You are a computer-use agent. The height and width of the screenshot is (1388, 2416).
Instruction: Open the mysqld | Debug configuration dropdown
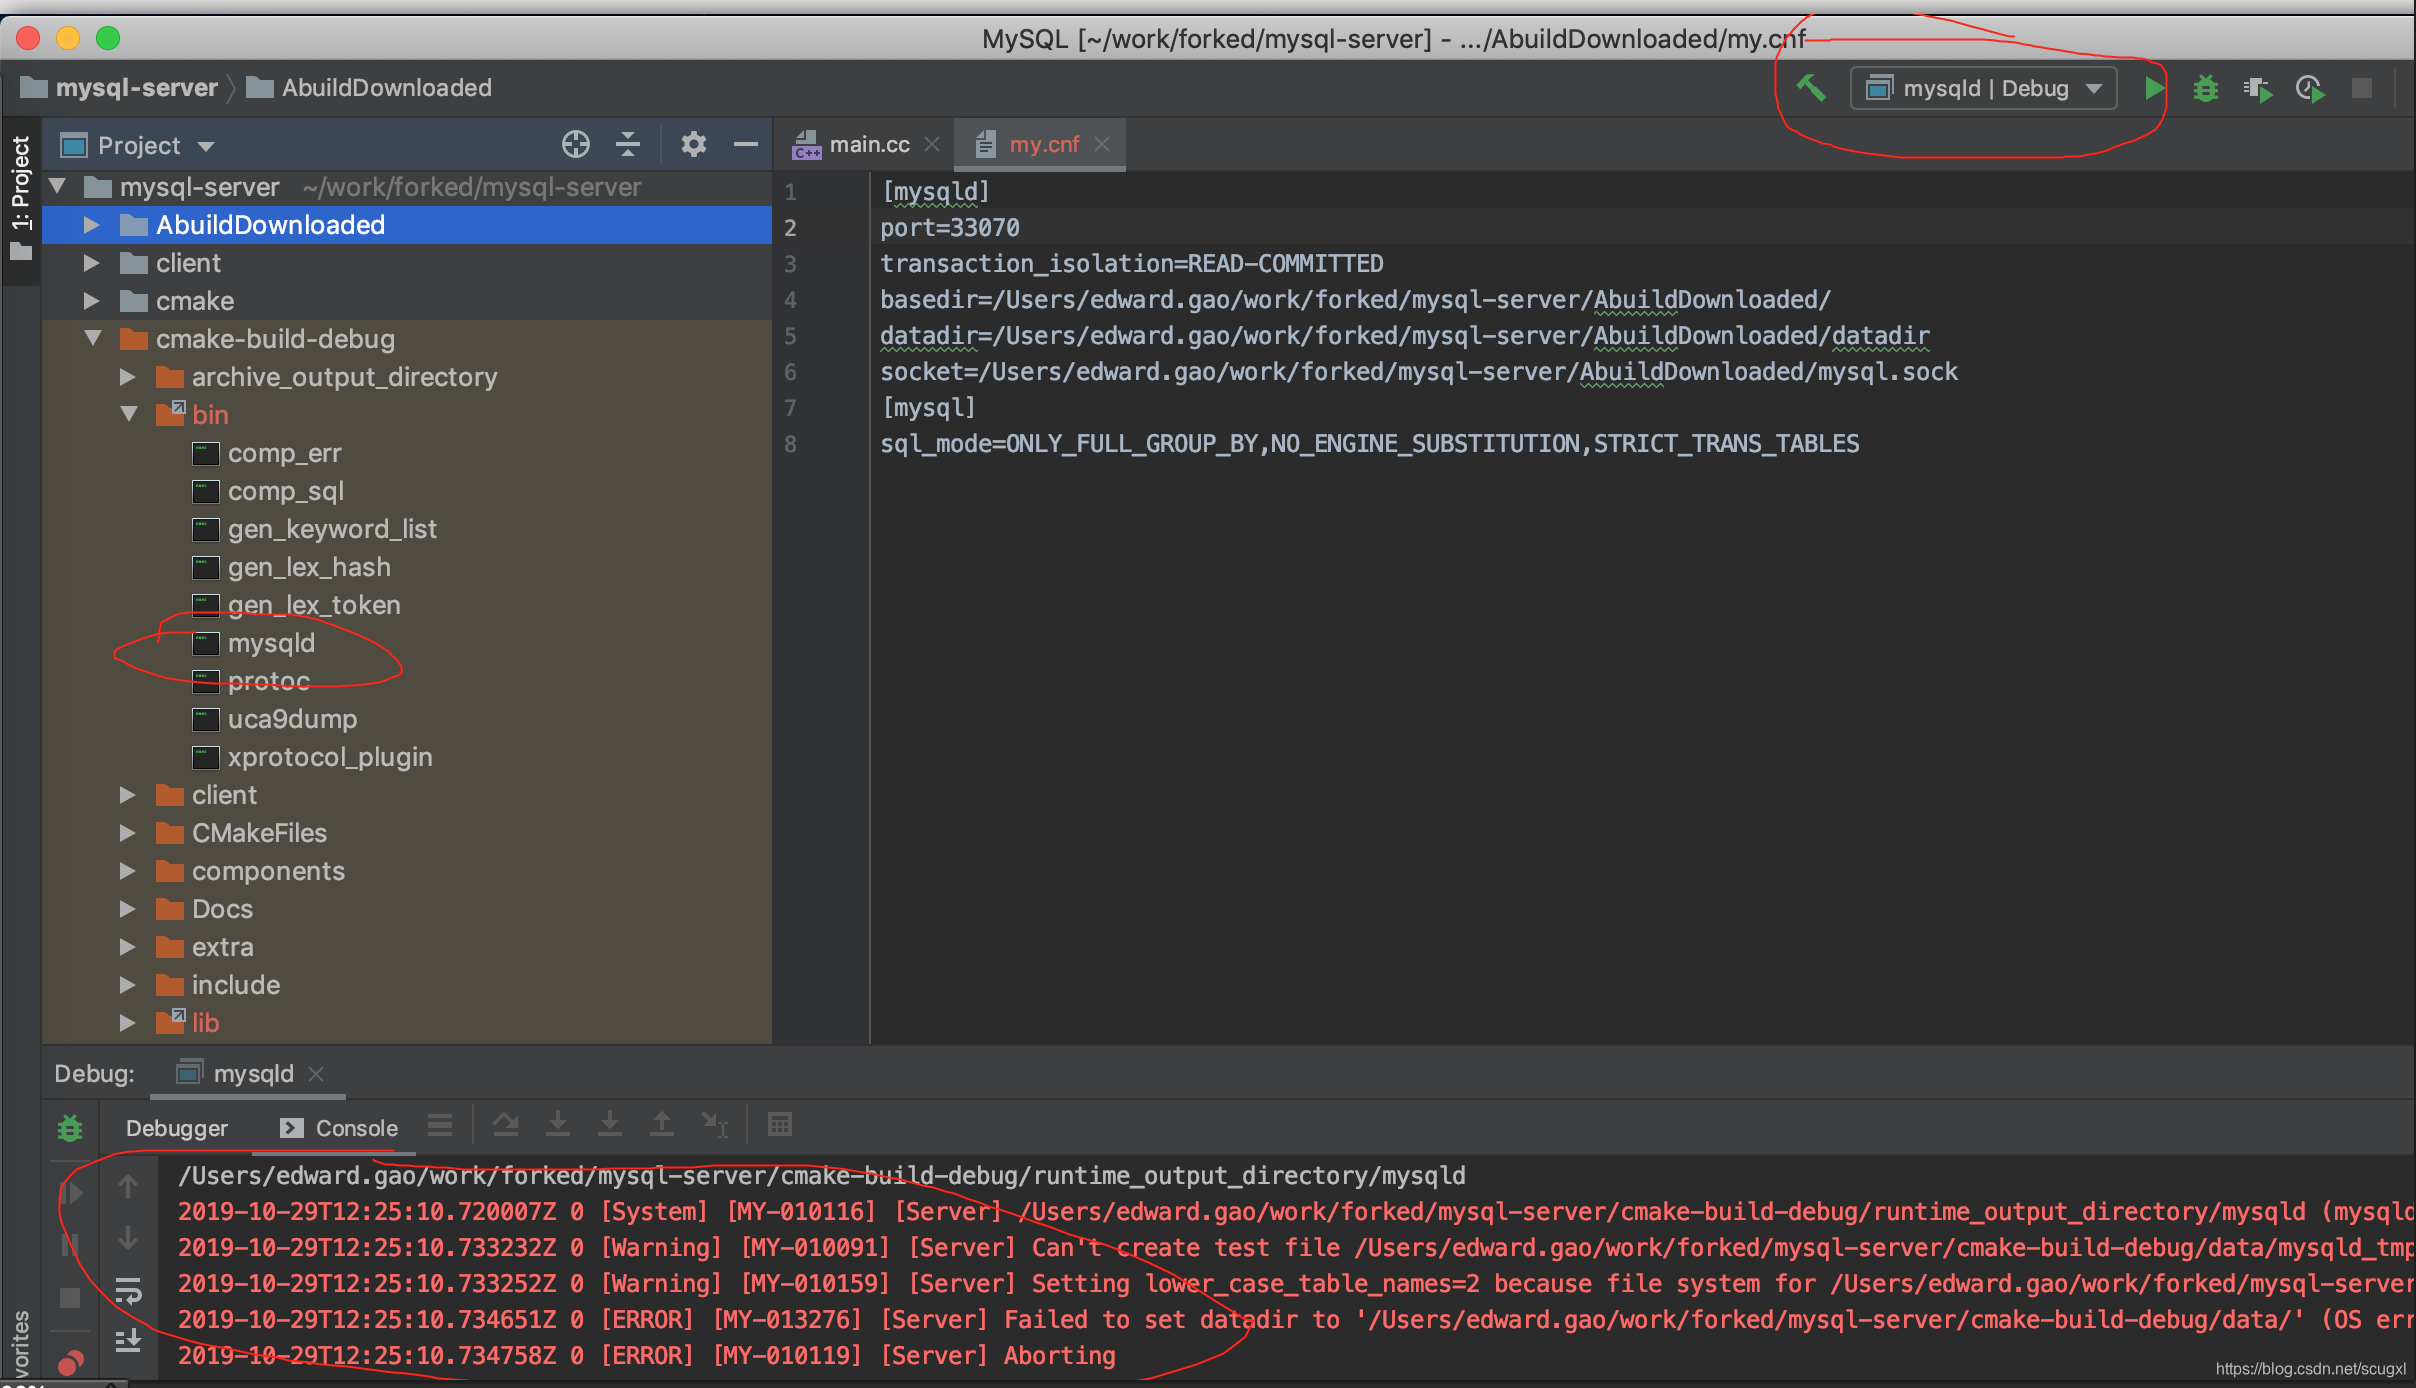pyautogui.click(x=1984, y=89)
